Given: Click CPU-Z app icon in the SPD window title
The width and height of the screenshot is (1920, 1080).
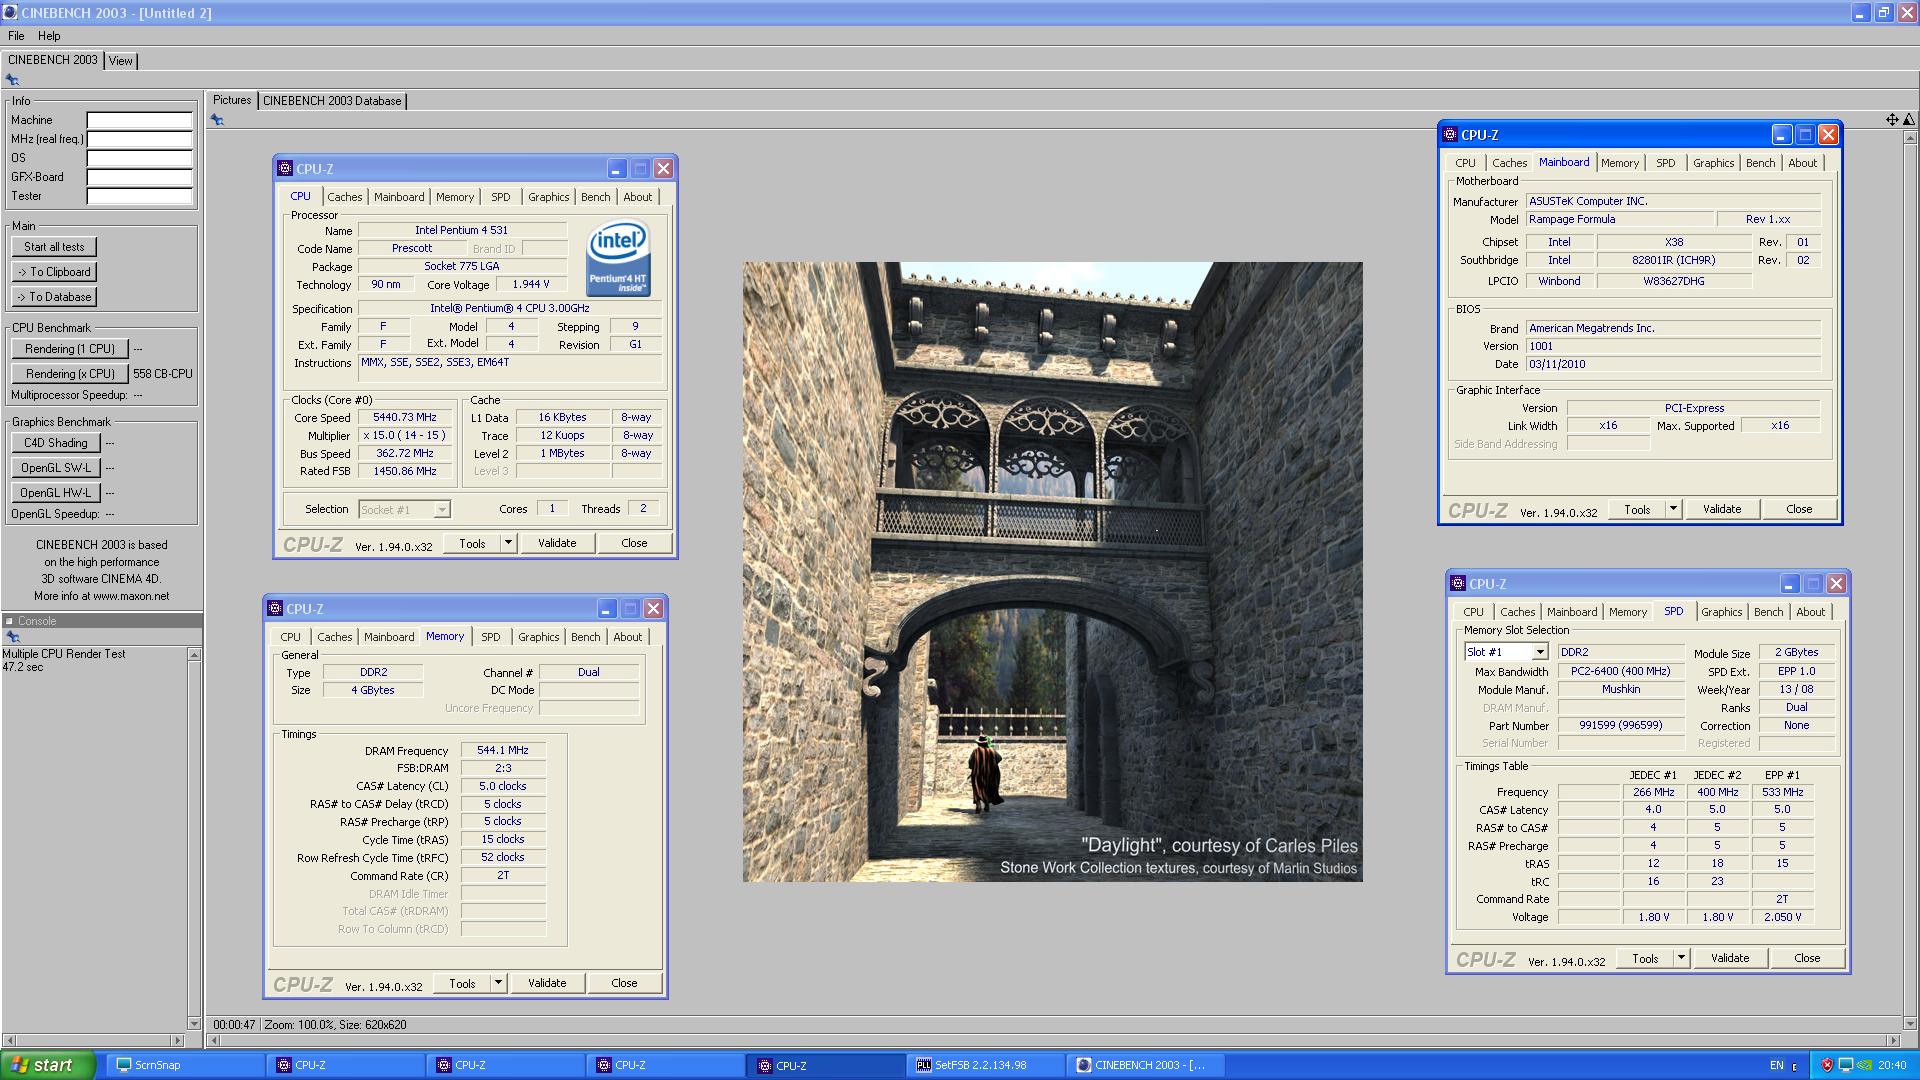Looking at the screenshot, I should (1458, 584).
